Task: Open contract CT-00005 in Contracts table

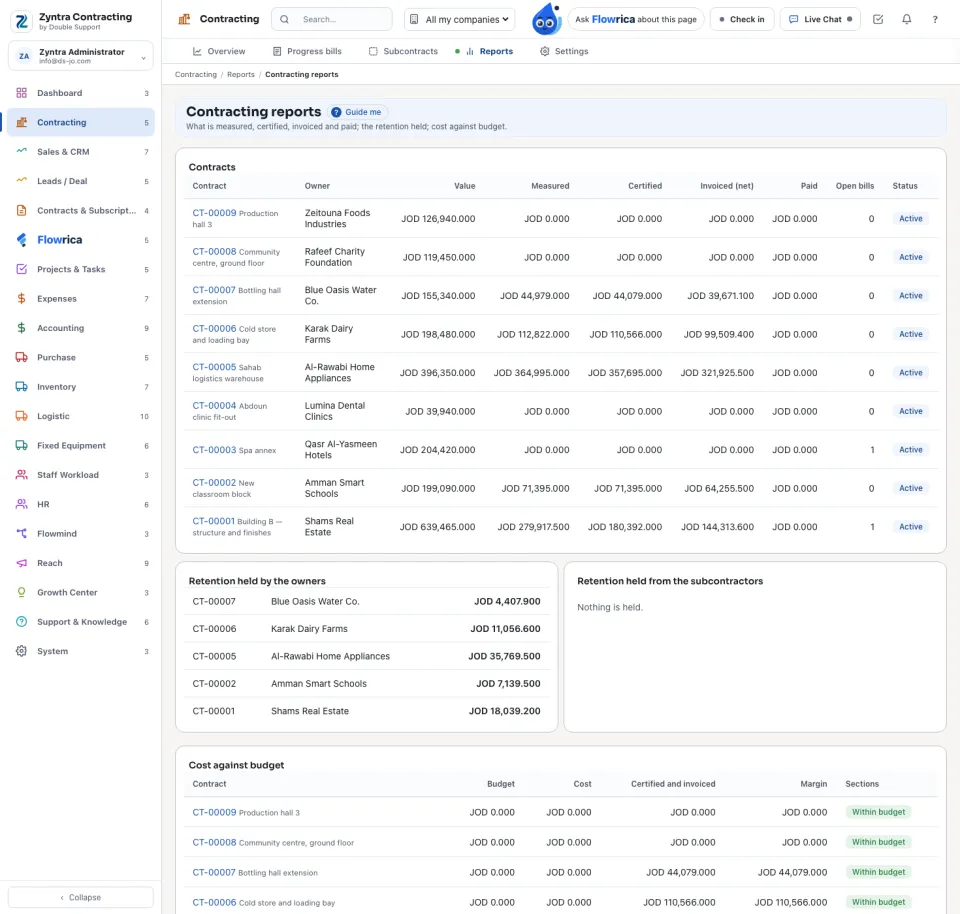Action: [214, 367]
